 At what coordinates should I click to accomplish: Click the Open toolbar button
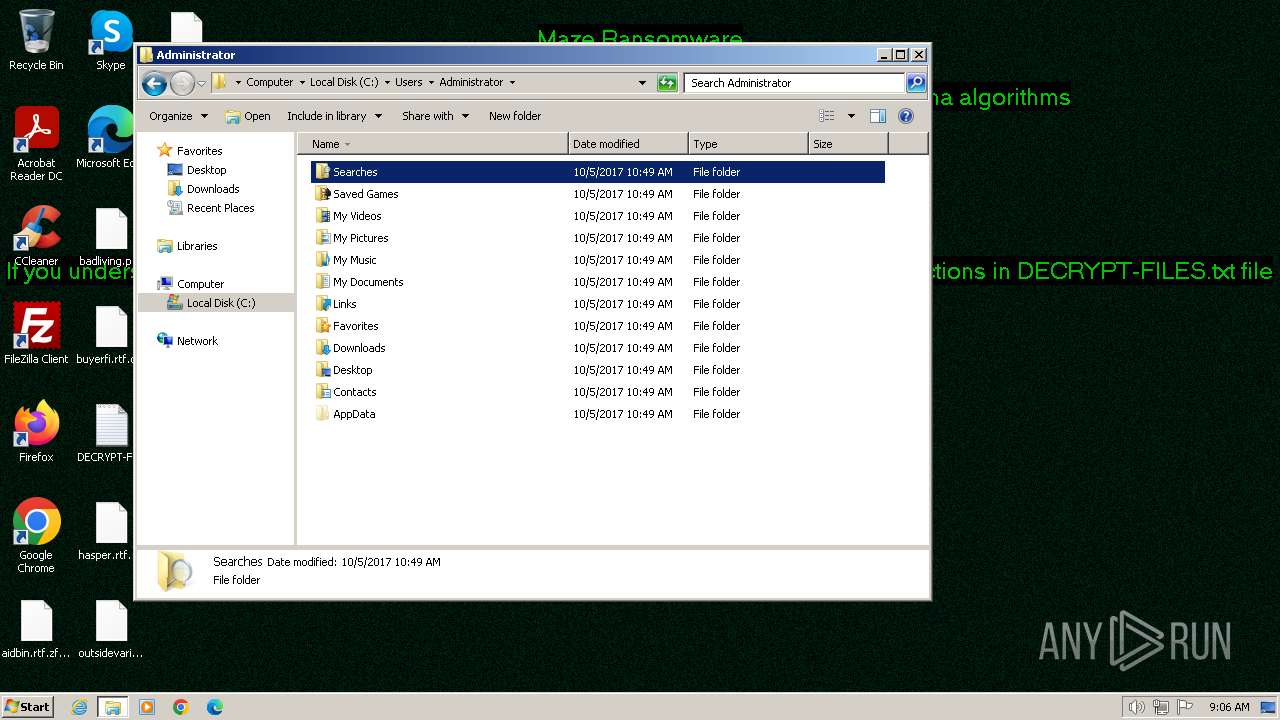pos(248,116)
